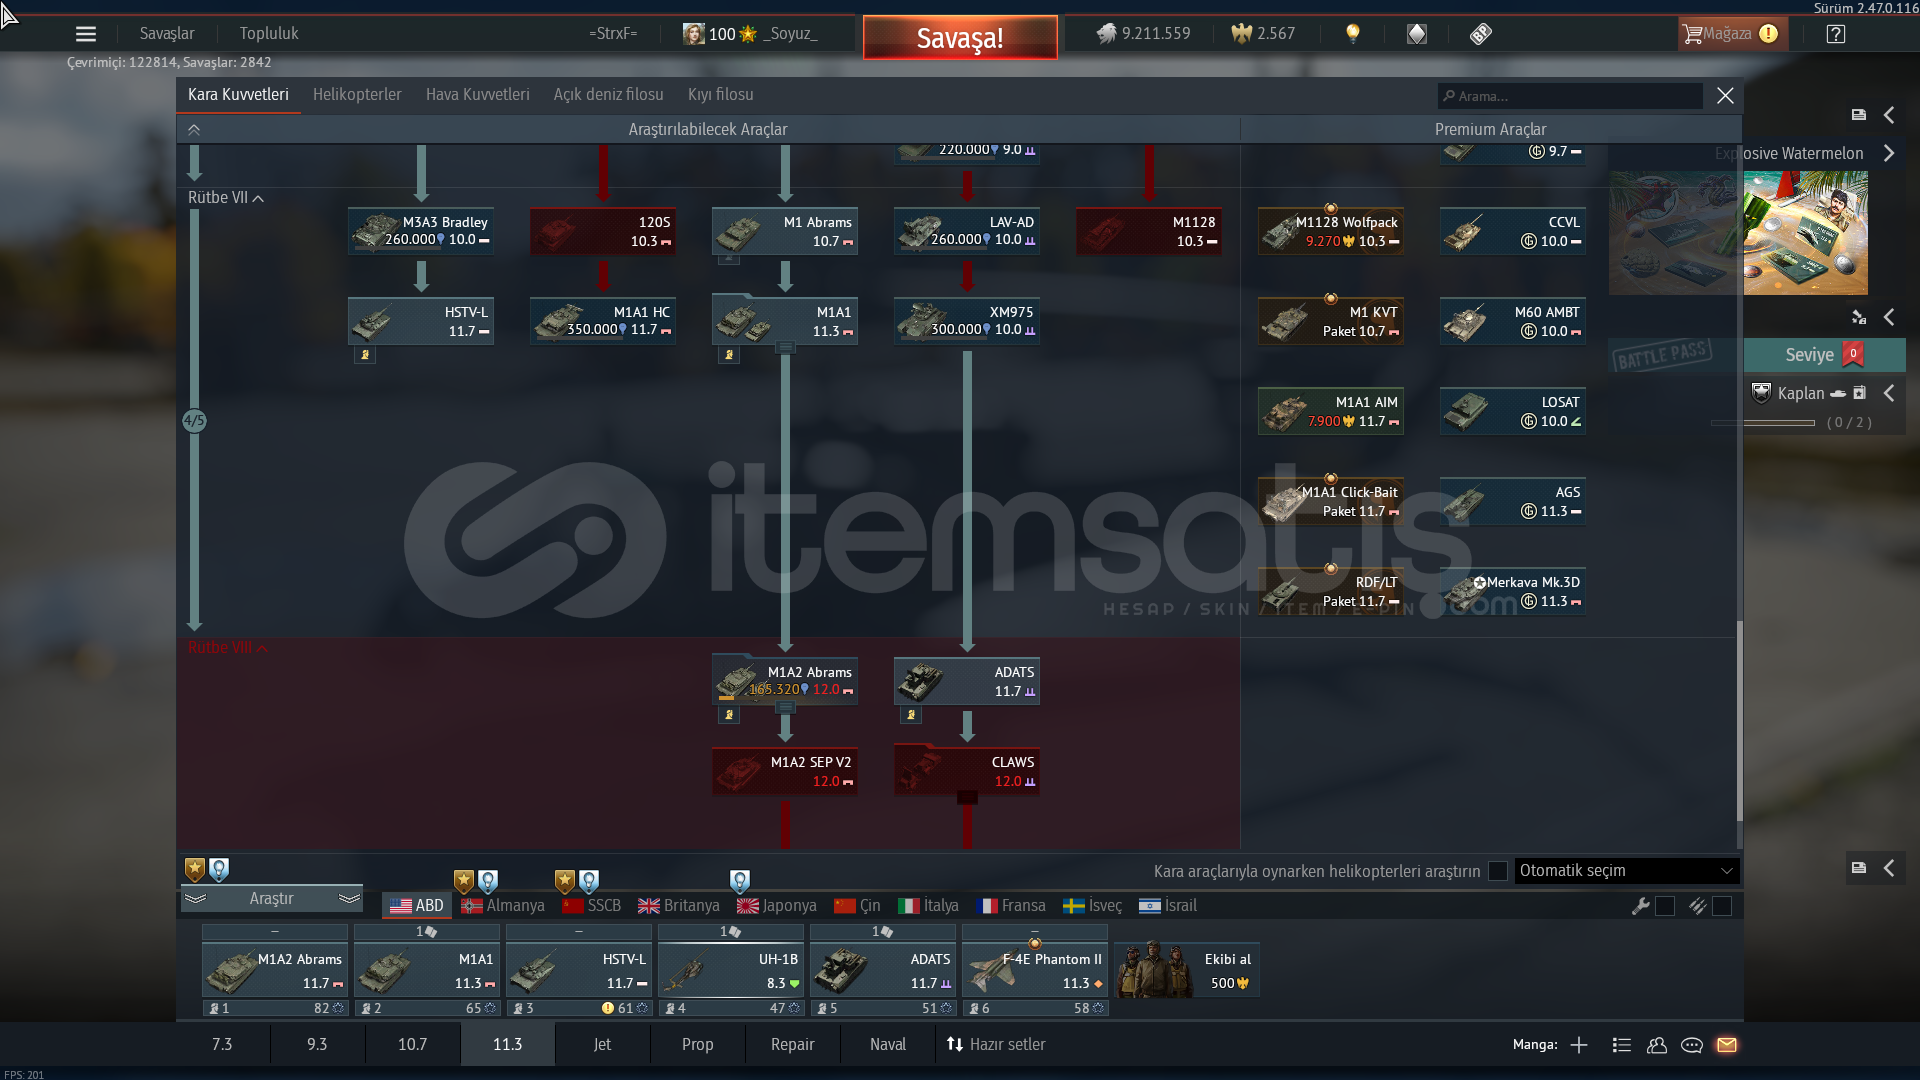Click the golden eagles balance 2.567

coord(1263,34)
